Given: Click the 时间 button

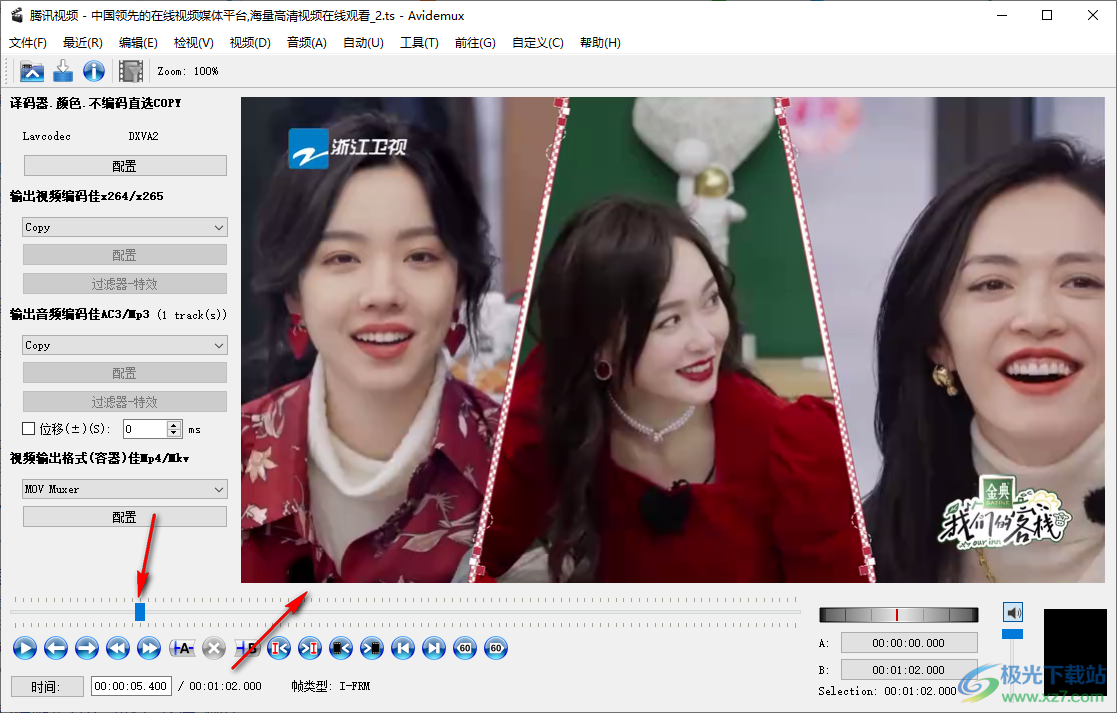Looking at the screenshot, I should (44, 686).
